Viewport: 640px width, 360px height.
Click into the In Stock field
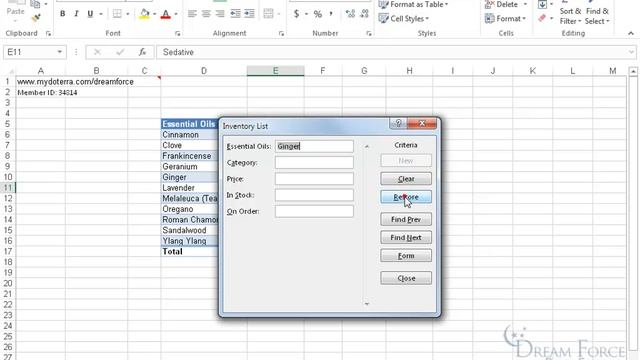click(x=314, y=195)
